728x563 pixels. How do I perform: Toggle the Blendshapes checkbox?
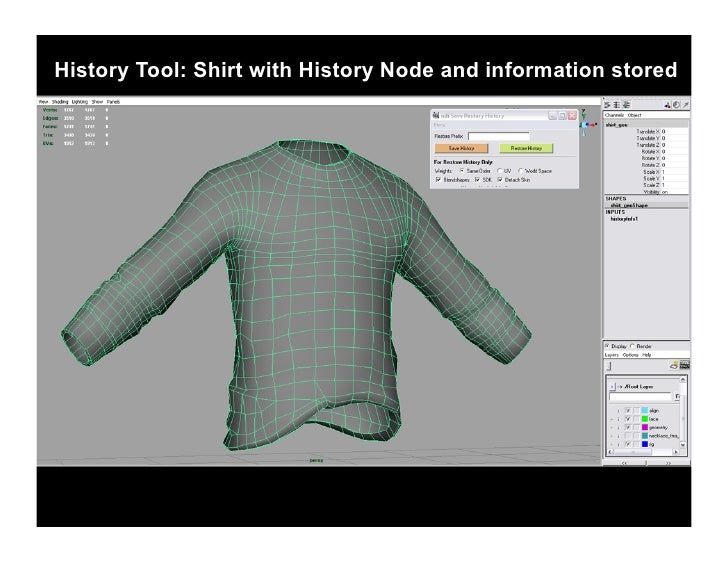pyautogui.click(x=436, y=178)
